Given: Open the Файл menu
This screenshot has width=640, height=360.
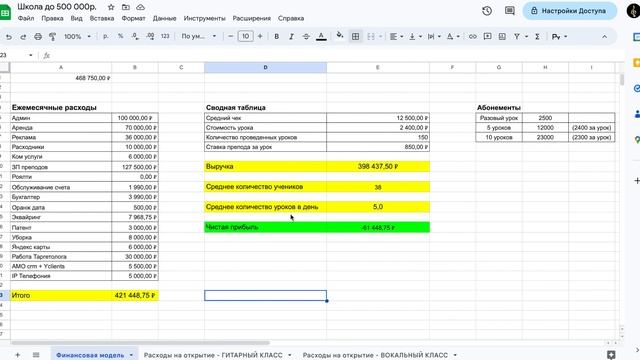Looking at the screenshot, I should pos(26,18).
